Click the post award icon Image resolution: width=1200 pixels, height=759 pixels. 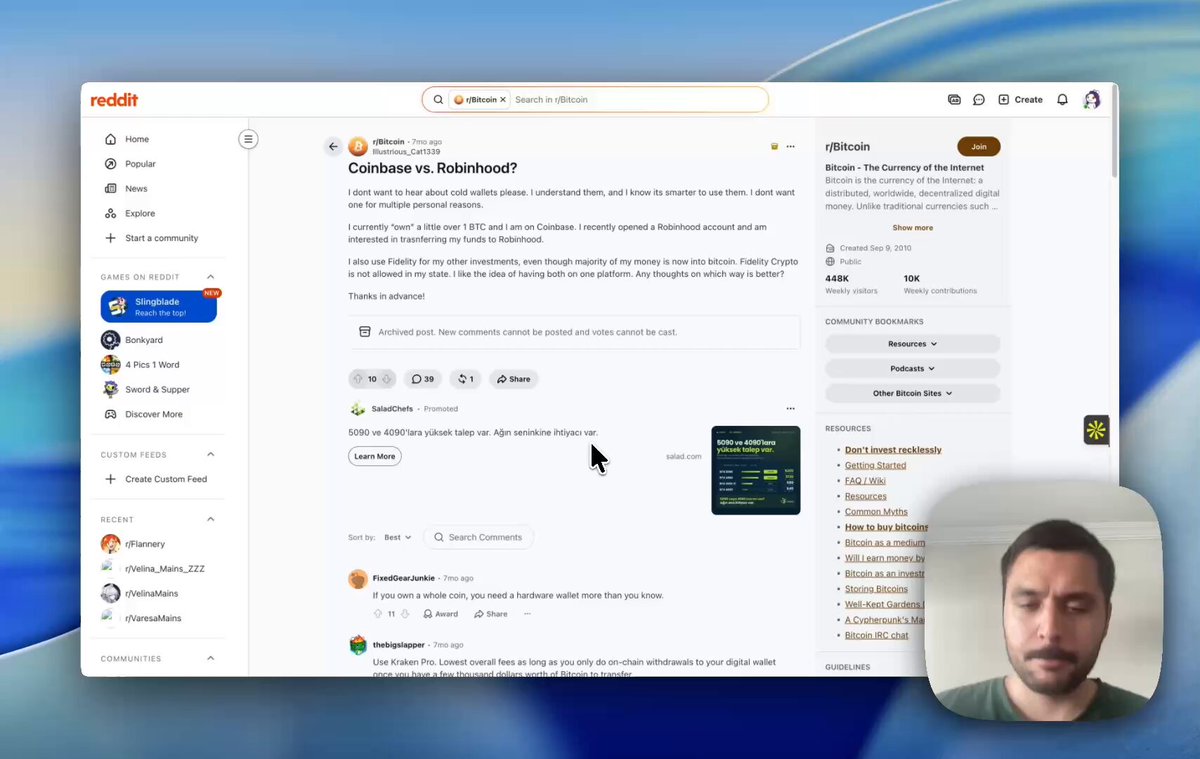point(774,147)
